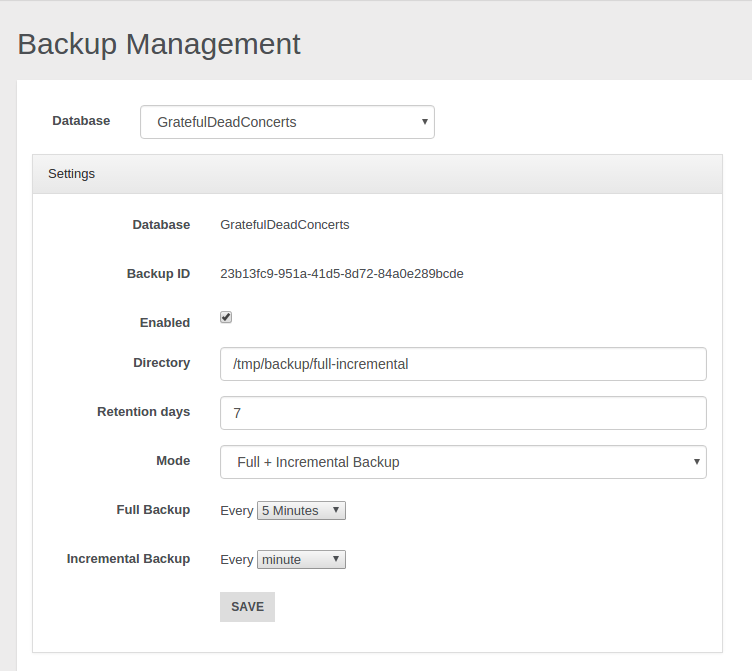Screen dimensions: 752x671
Task: Open the top Database selector dropdown
Action: click(x=287, y=122)
